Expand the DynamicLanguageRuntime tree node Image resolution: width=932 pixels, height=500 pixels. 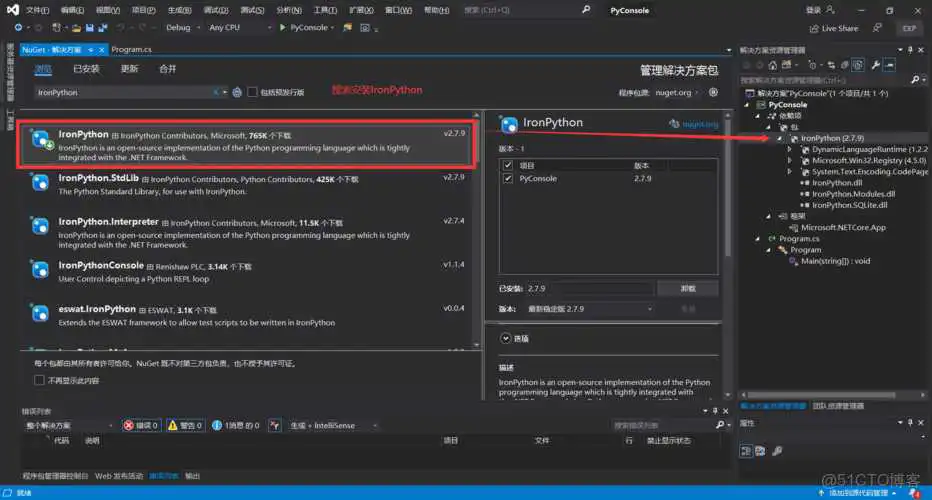(x=790, y=148)
